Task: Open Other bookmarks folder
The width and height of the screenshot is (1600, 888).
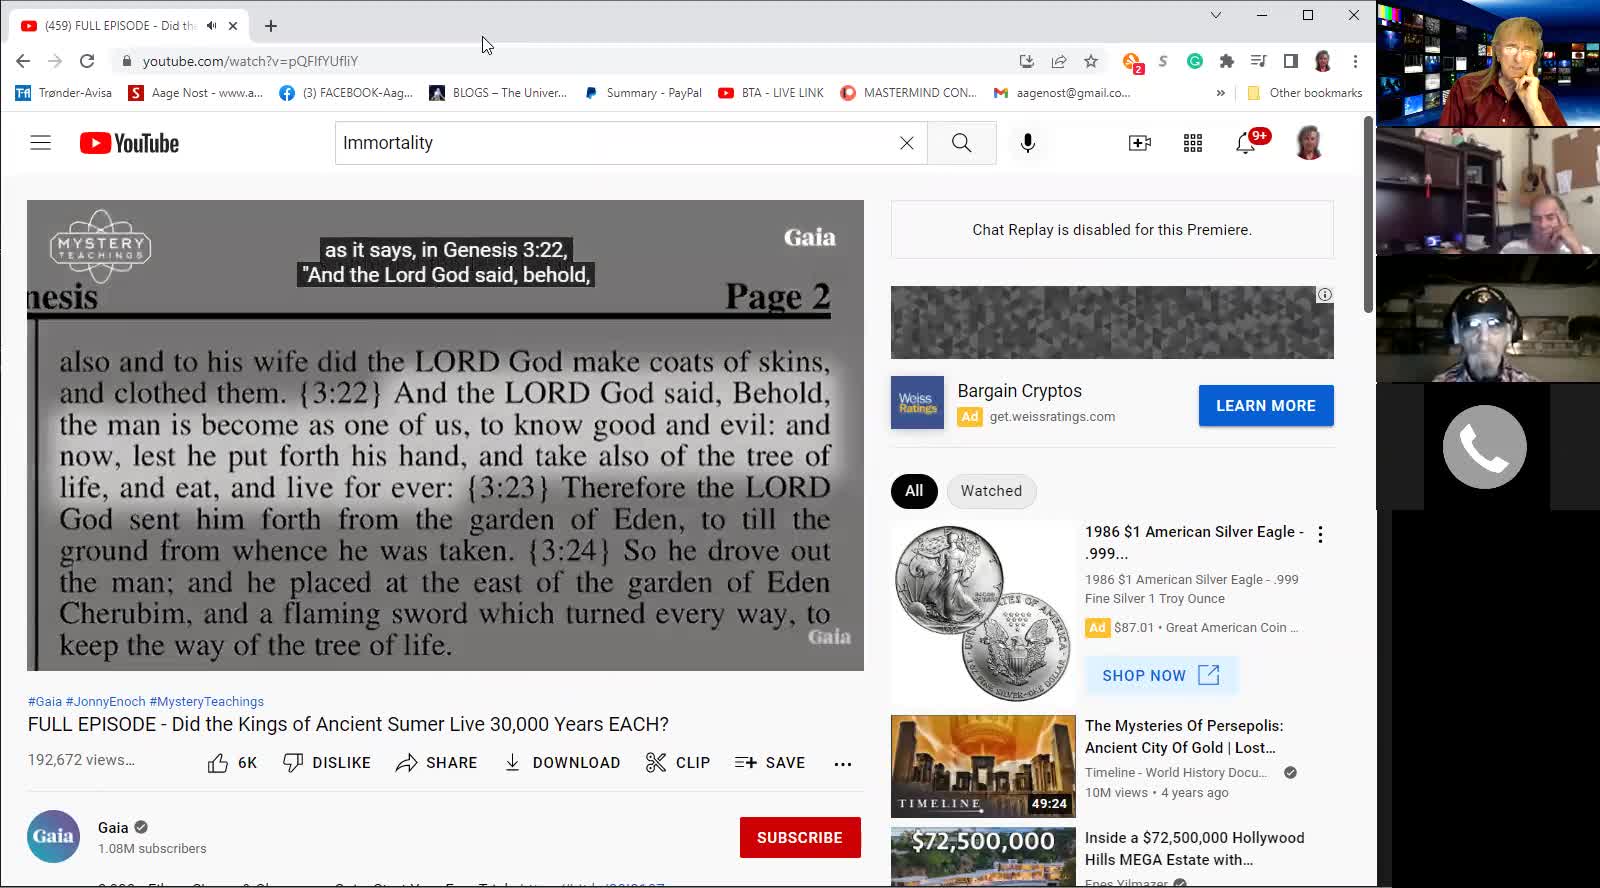Action: click(1304, 93)
